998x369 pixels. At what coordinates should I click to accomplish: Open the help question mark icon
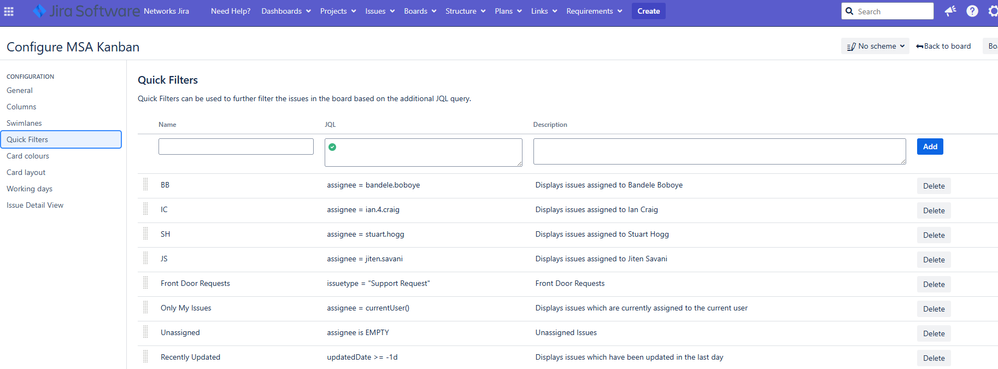click(972, 11)
